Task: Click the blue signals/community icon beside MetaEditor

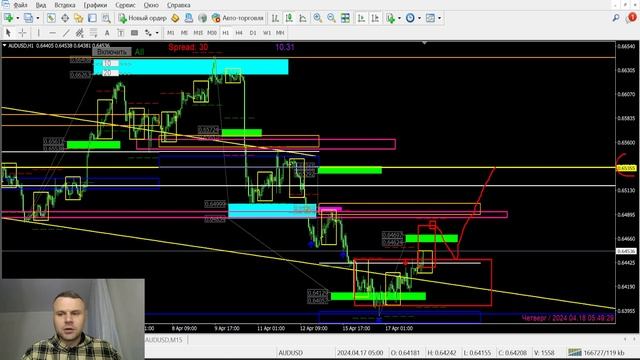Action: pos(189,18)
